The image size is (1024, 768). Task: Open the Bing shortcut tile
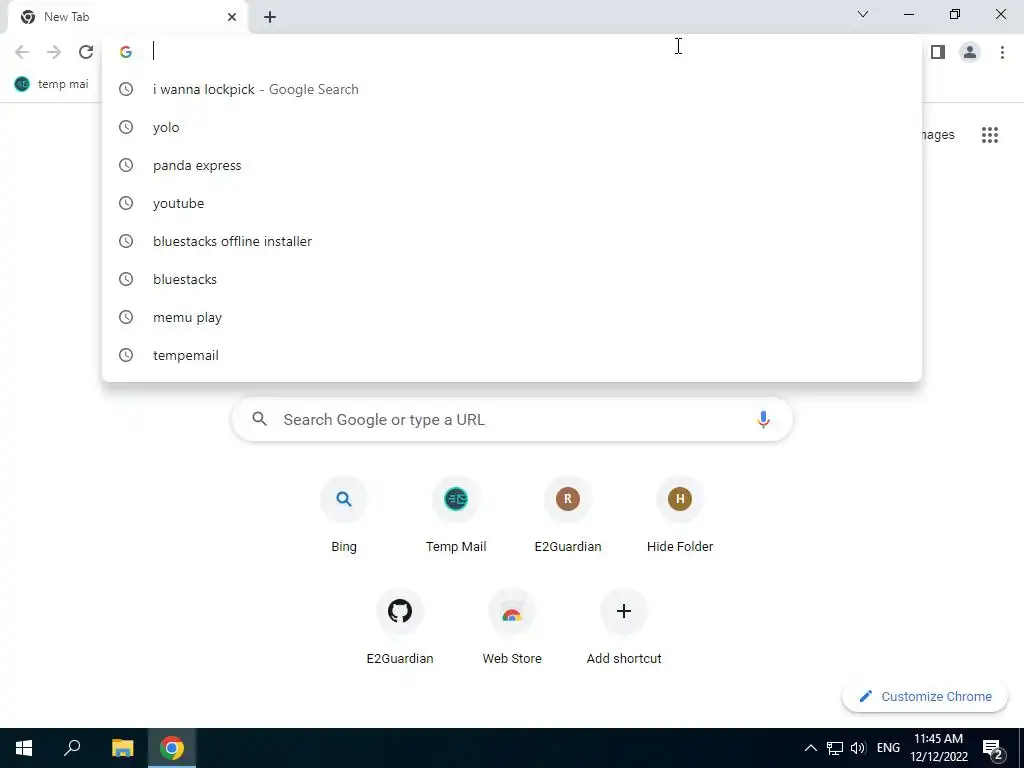pos(344,516)
